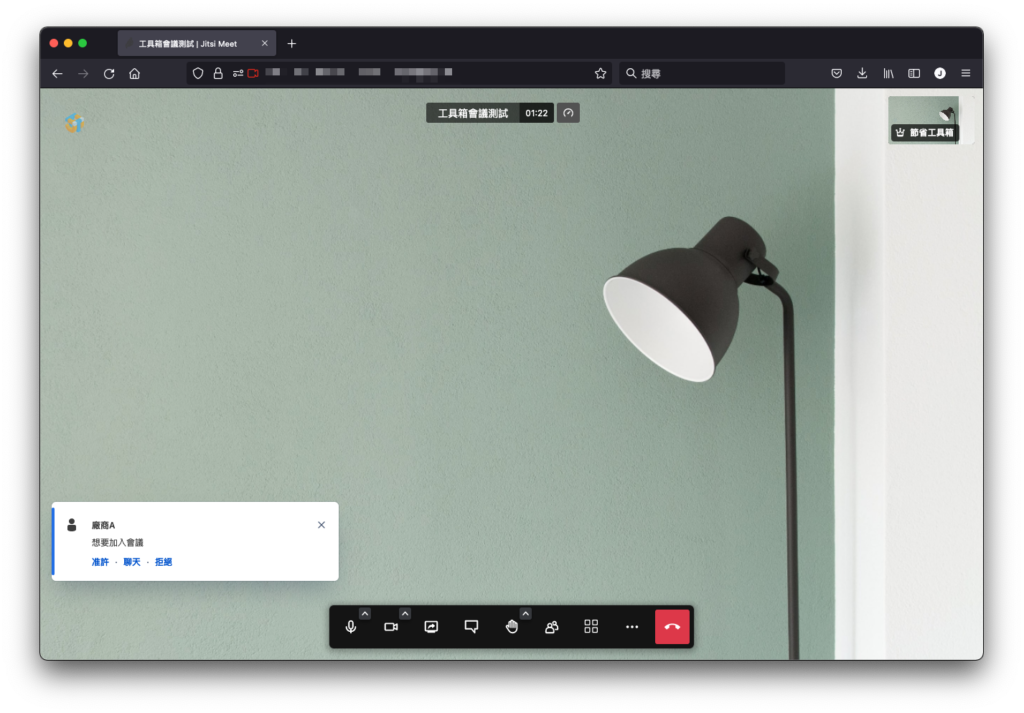Raise your hand
Image resolution: width=1024 pixels, height=713 pixels.
point(511,627)
